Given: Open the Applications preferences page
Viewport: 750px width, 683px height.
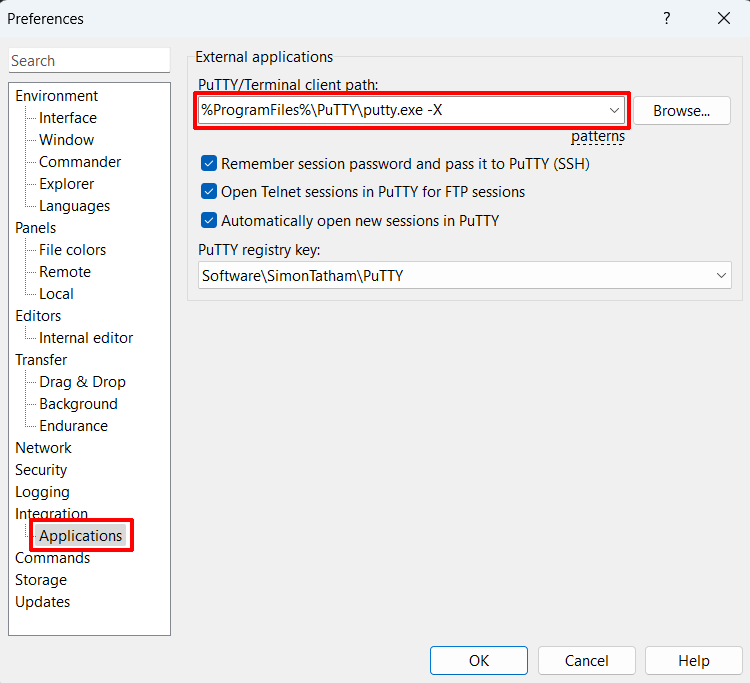Looking at the screenshot, I should click(81, 536).
